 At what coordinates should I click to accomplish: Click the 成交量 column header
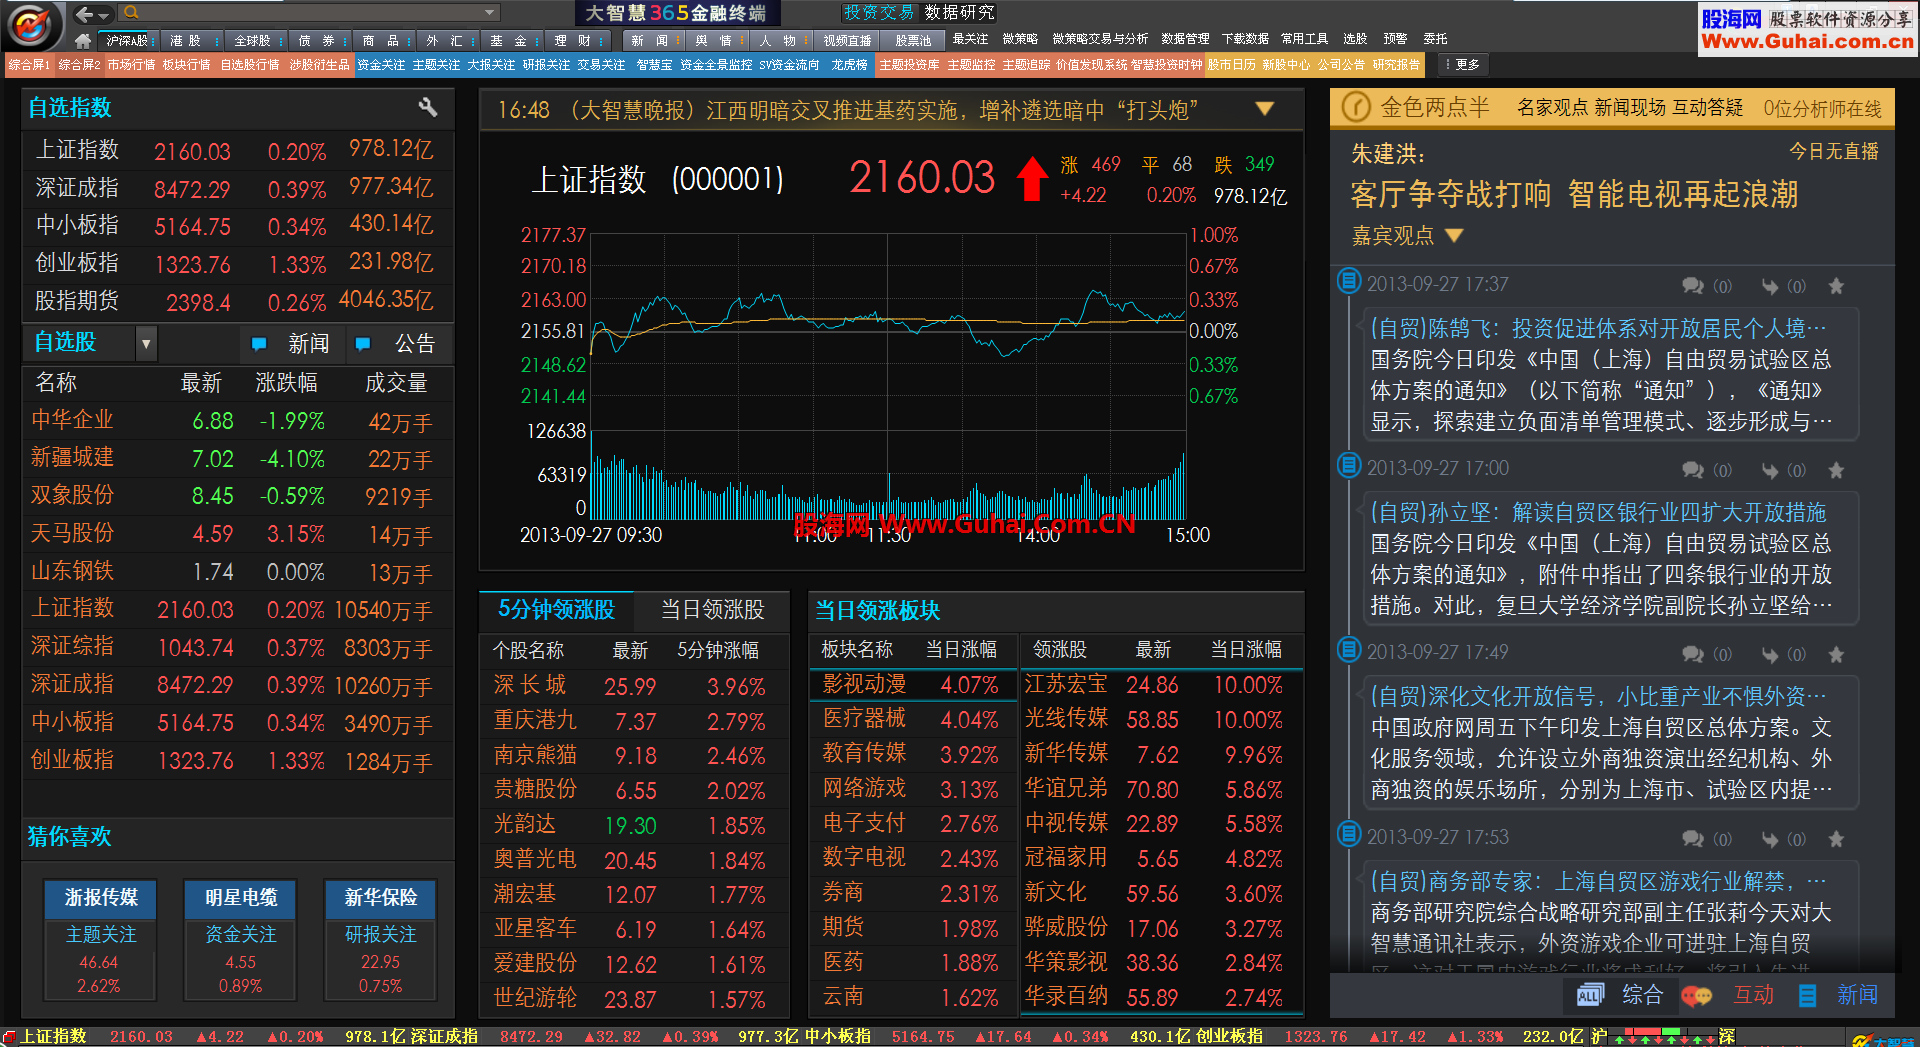coord(396,383)
